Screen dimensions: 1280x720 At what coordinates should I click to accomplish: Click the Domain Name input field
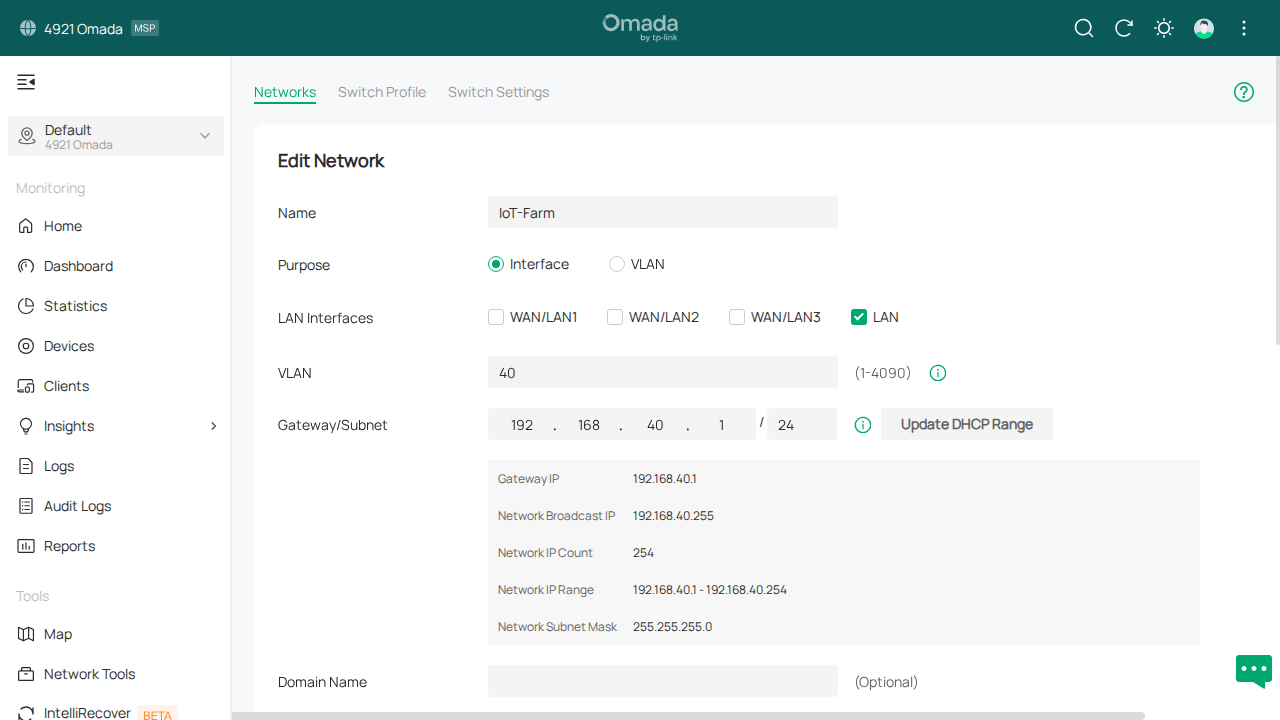pyautogui.click(x=662, y=681)
